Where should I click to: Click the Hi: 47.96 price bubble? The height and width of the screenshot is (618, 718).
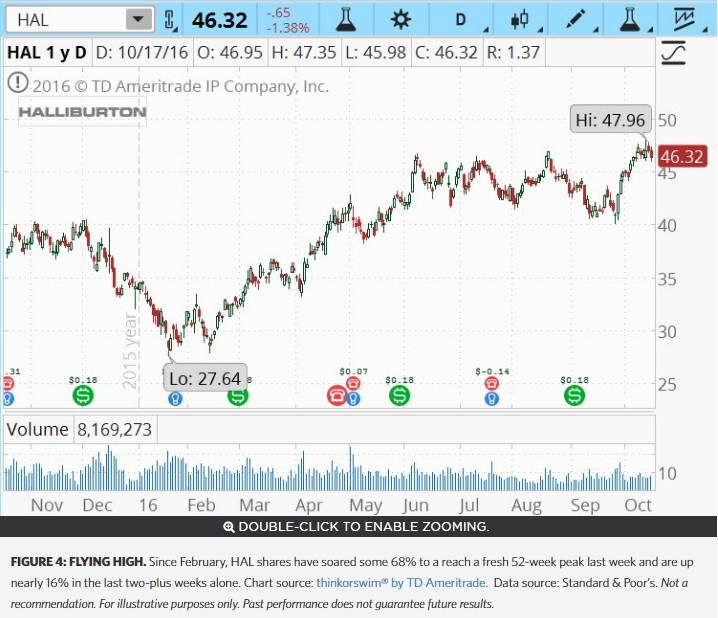[610, 120]
